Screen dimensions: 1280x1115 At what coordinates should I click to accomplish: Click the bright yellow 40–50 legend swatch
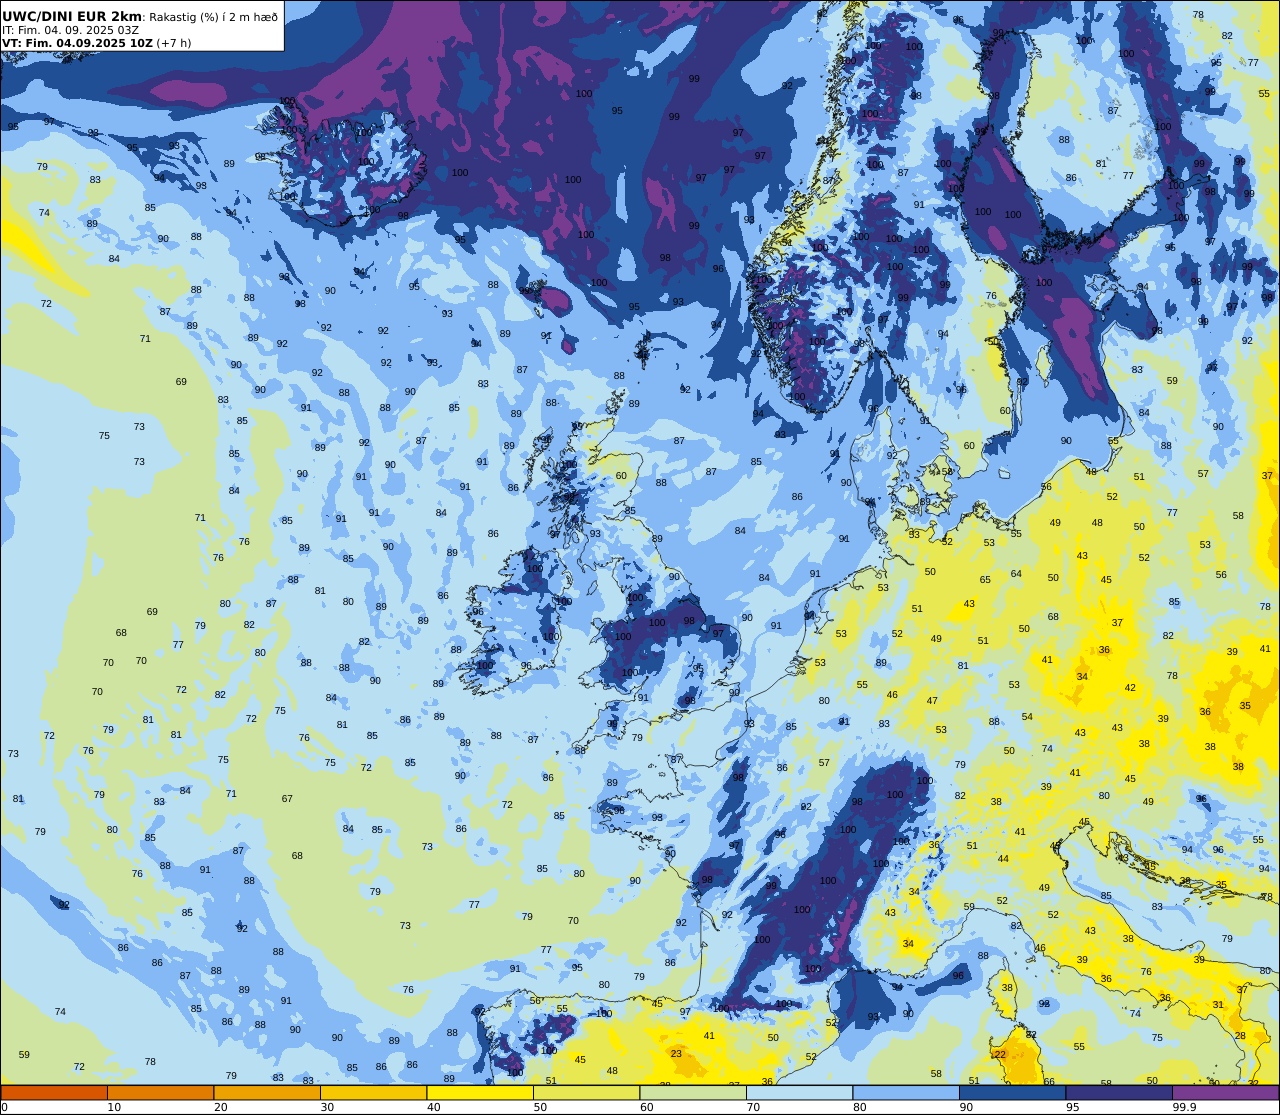tap(480, 1092)
